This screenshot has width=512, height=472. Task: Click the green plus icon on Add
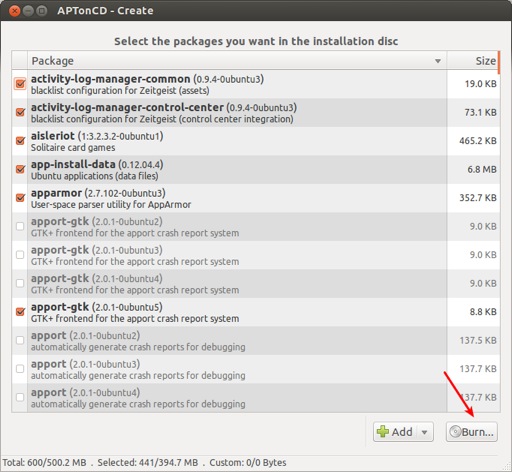pyautogui.click(x=383, y=432)
